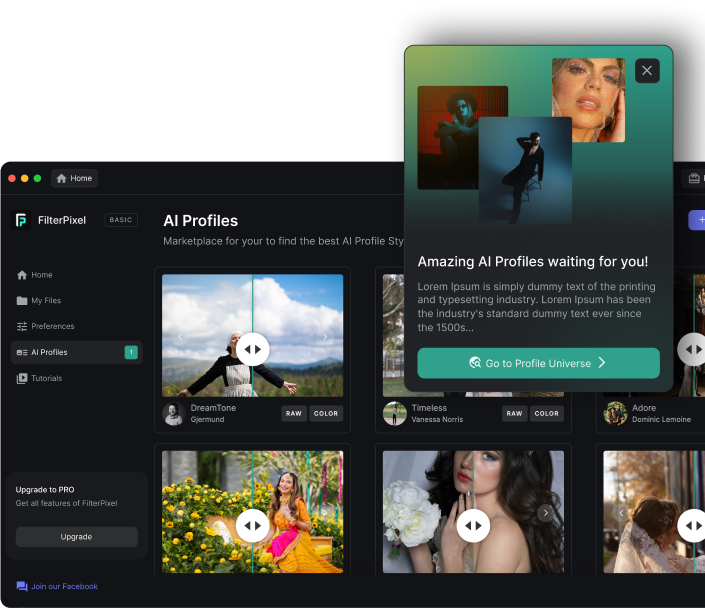
Task: Click the BASIC plan badge
Action: click(121, 220)
